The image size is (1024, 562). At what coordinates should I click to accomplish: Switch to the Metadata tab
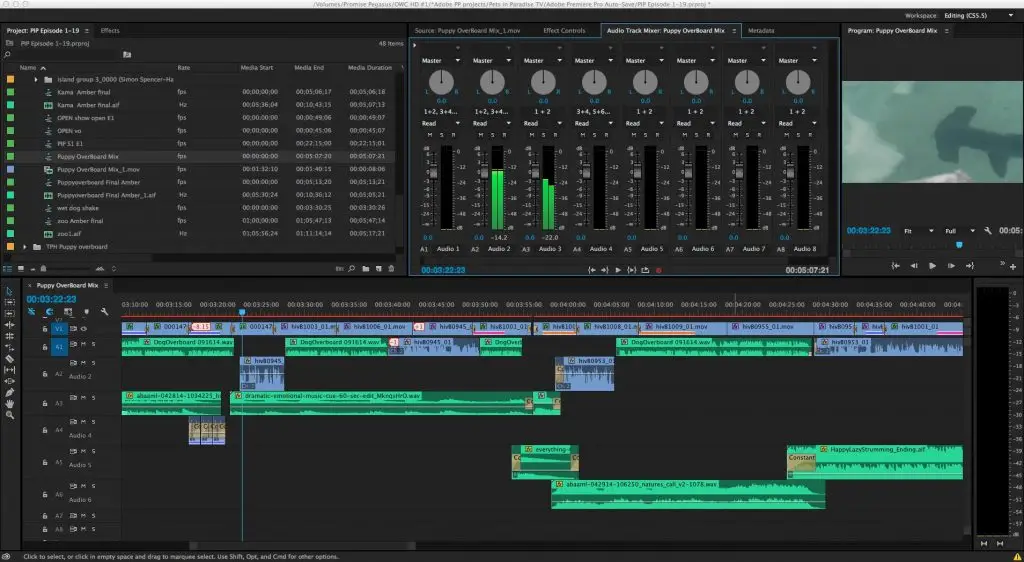761,31
